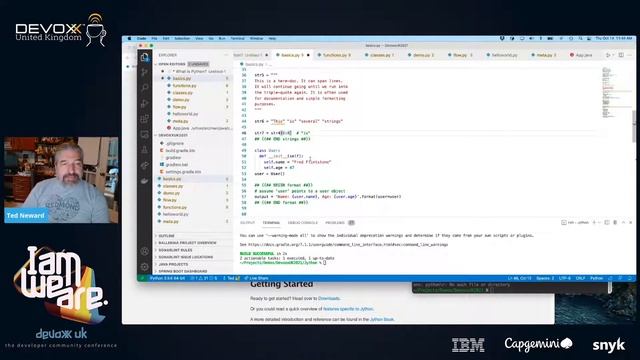Follow the Jython Book link in browser
This screenshot has width=640, height=360.
382,319
